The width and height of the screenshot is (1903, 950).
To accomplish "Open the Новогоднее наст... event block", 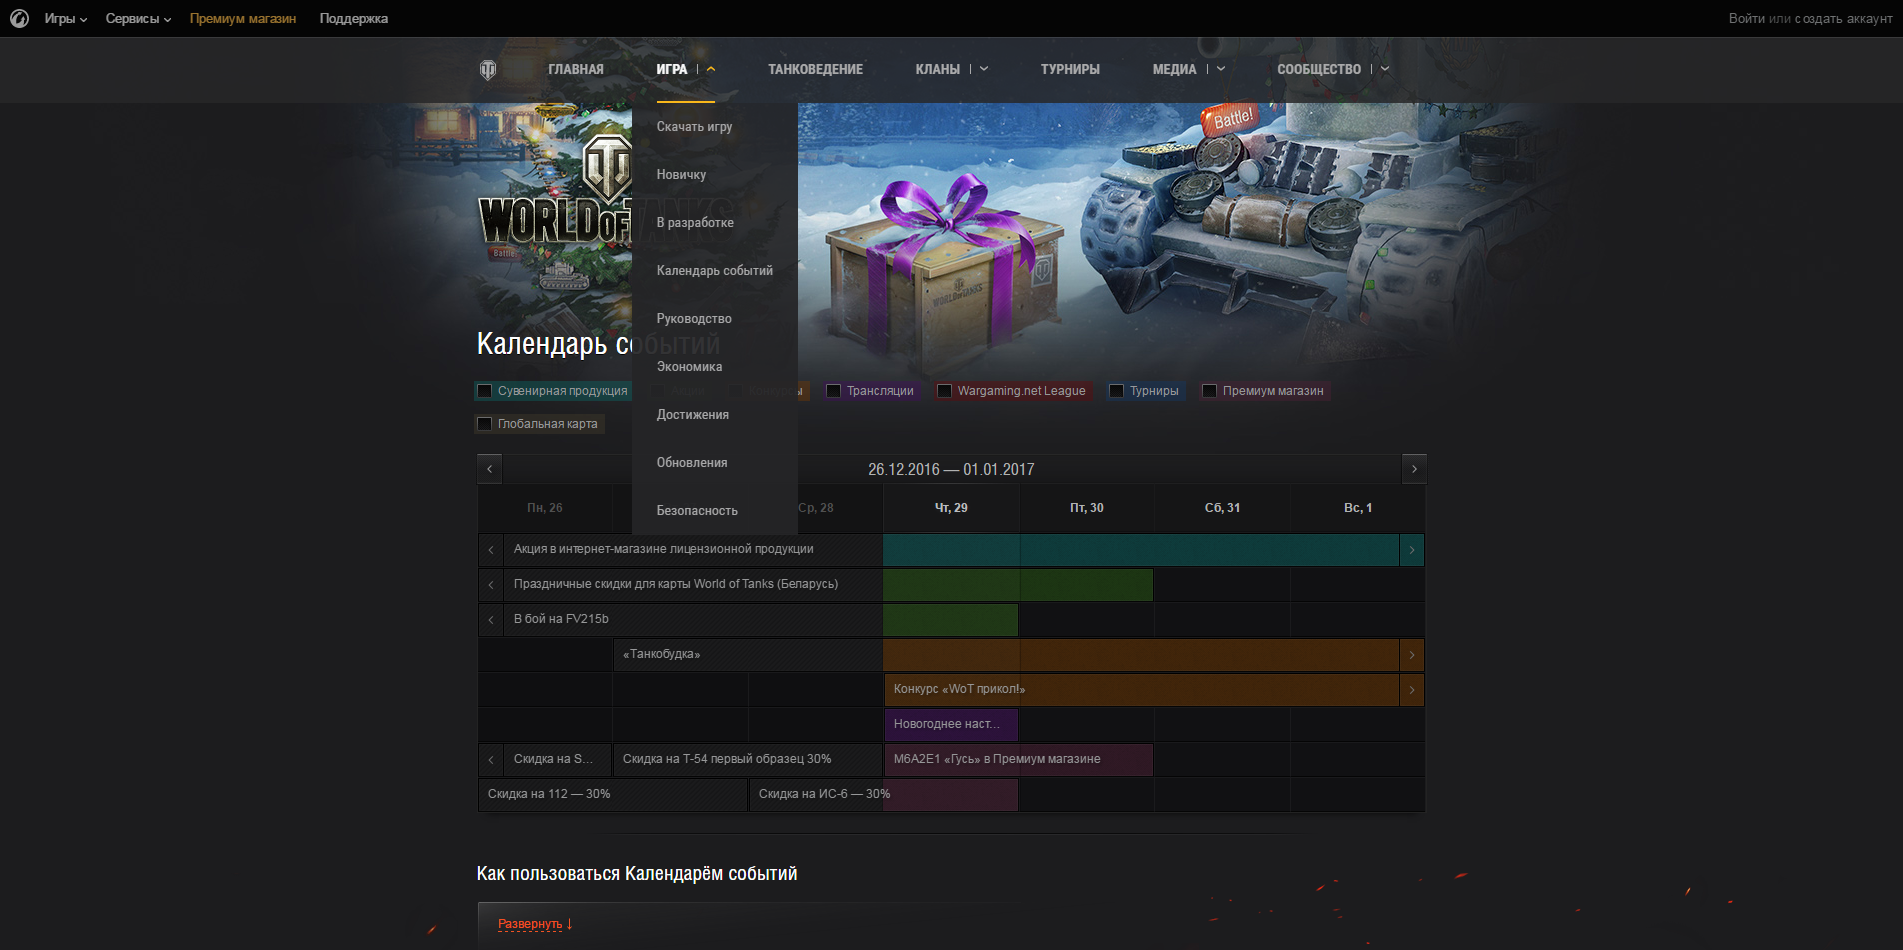I will point(951,725).
